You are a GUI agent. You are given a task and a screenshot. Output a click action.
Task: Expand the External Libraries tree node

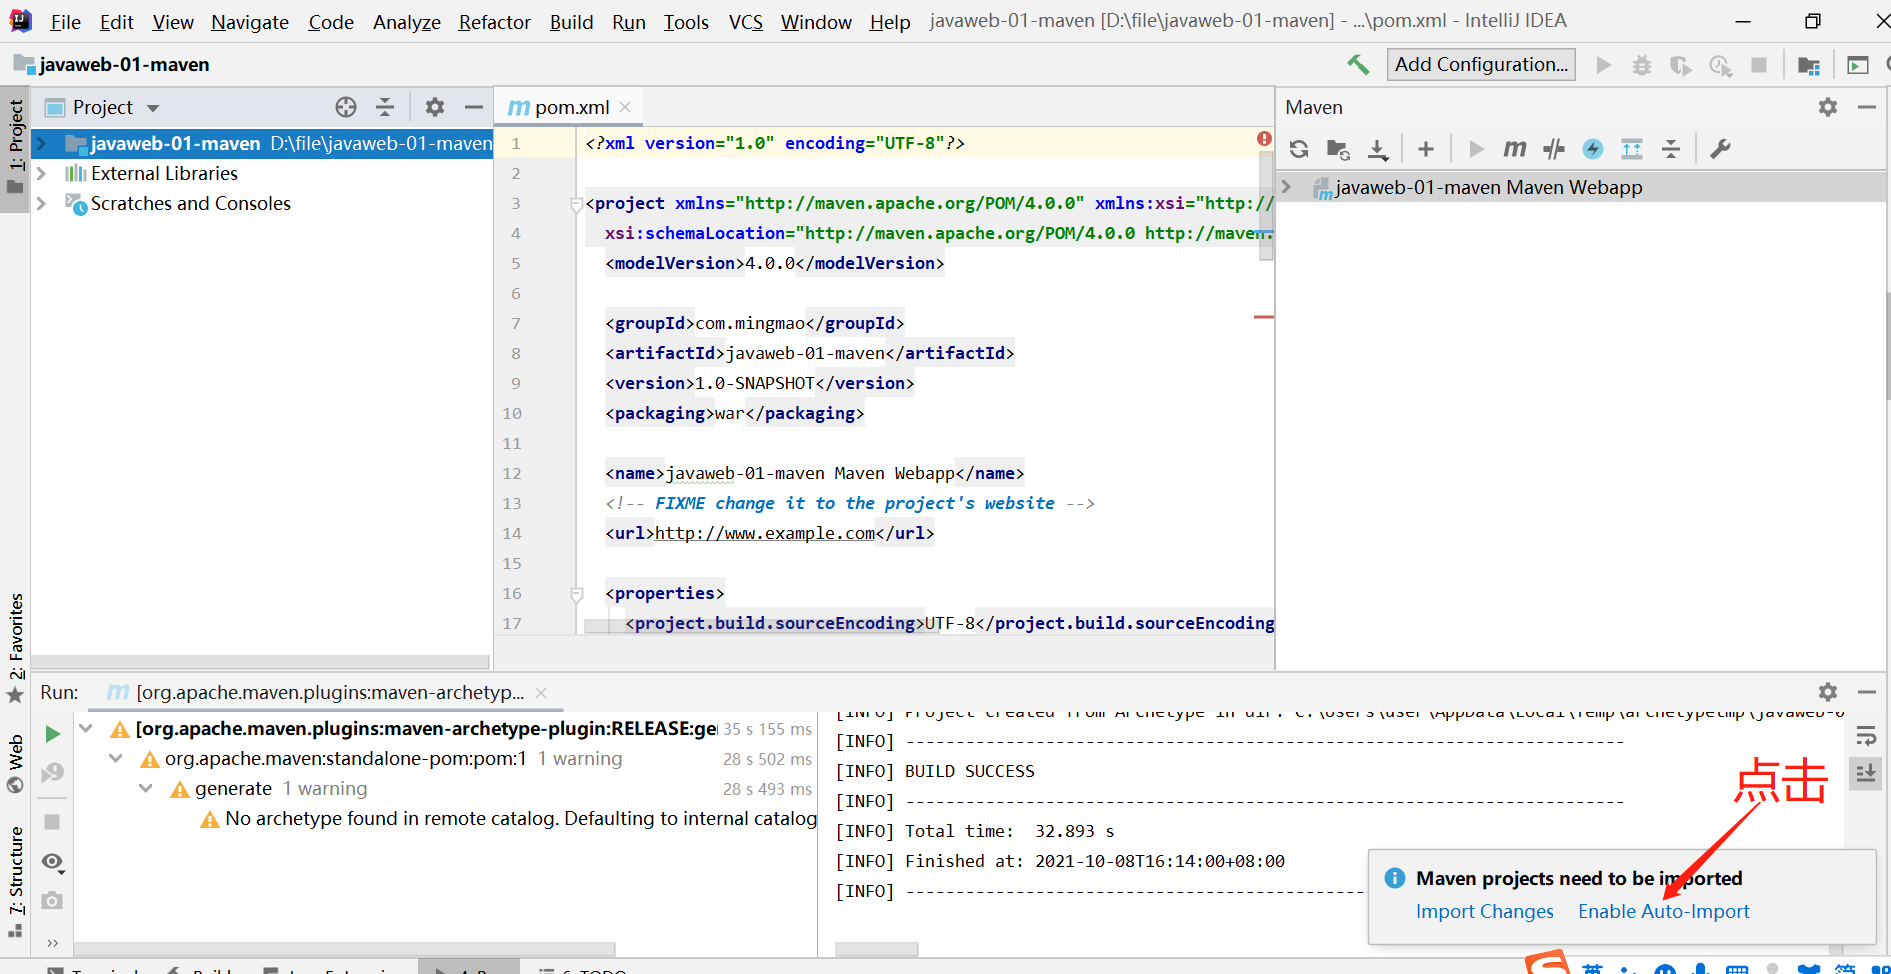[42, 173]
